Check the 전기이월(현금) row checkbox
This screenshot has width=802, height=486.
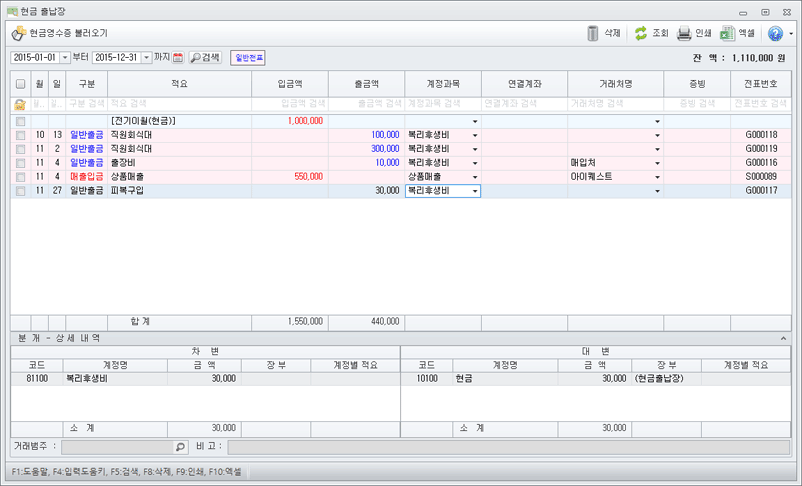tap(20, 122)
